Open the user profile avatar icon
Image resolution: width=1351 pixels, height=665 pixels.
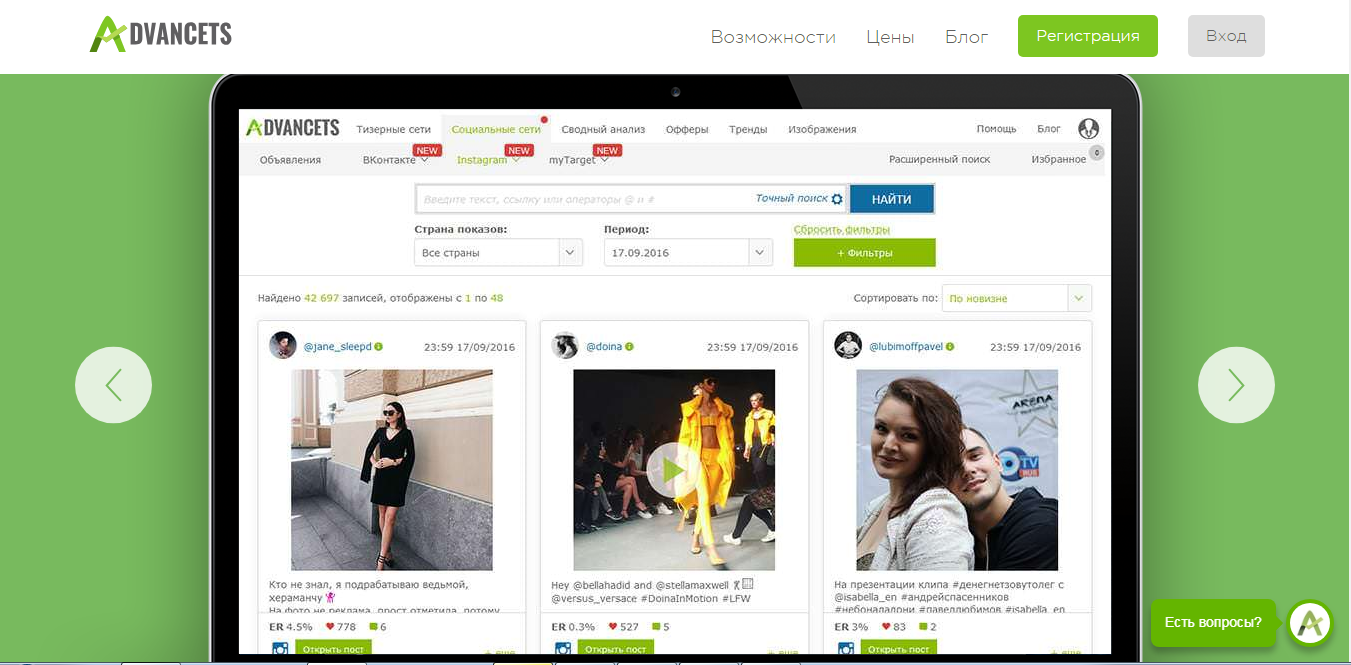tap(1089, 129)
